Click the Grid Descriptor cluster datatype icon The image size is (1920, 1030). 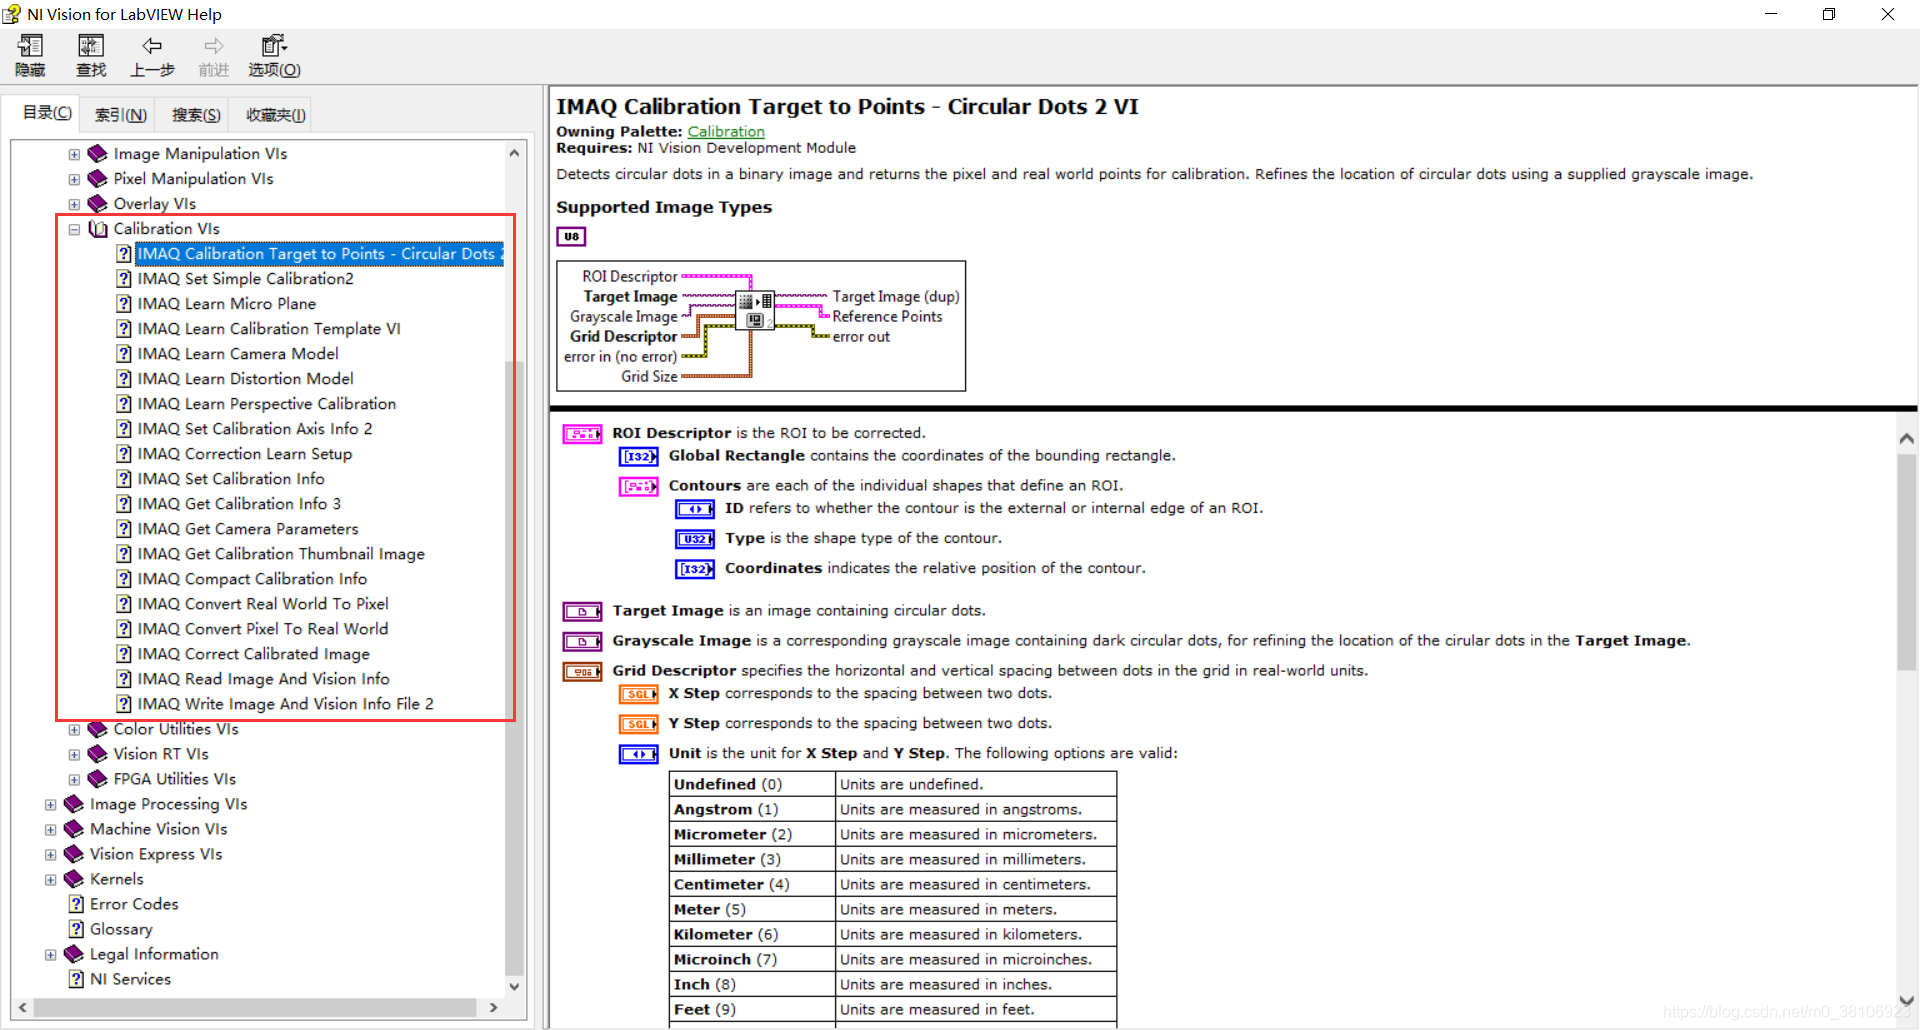point(582,671)
